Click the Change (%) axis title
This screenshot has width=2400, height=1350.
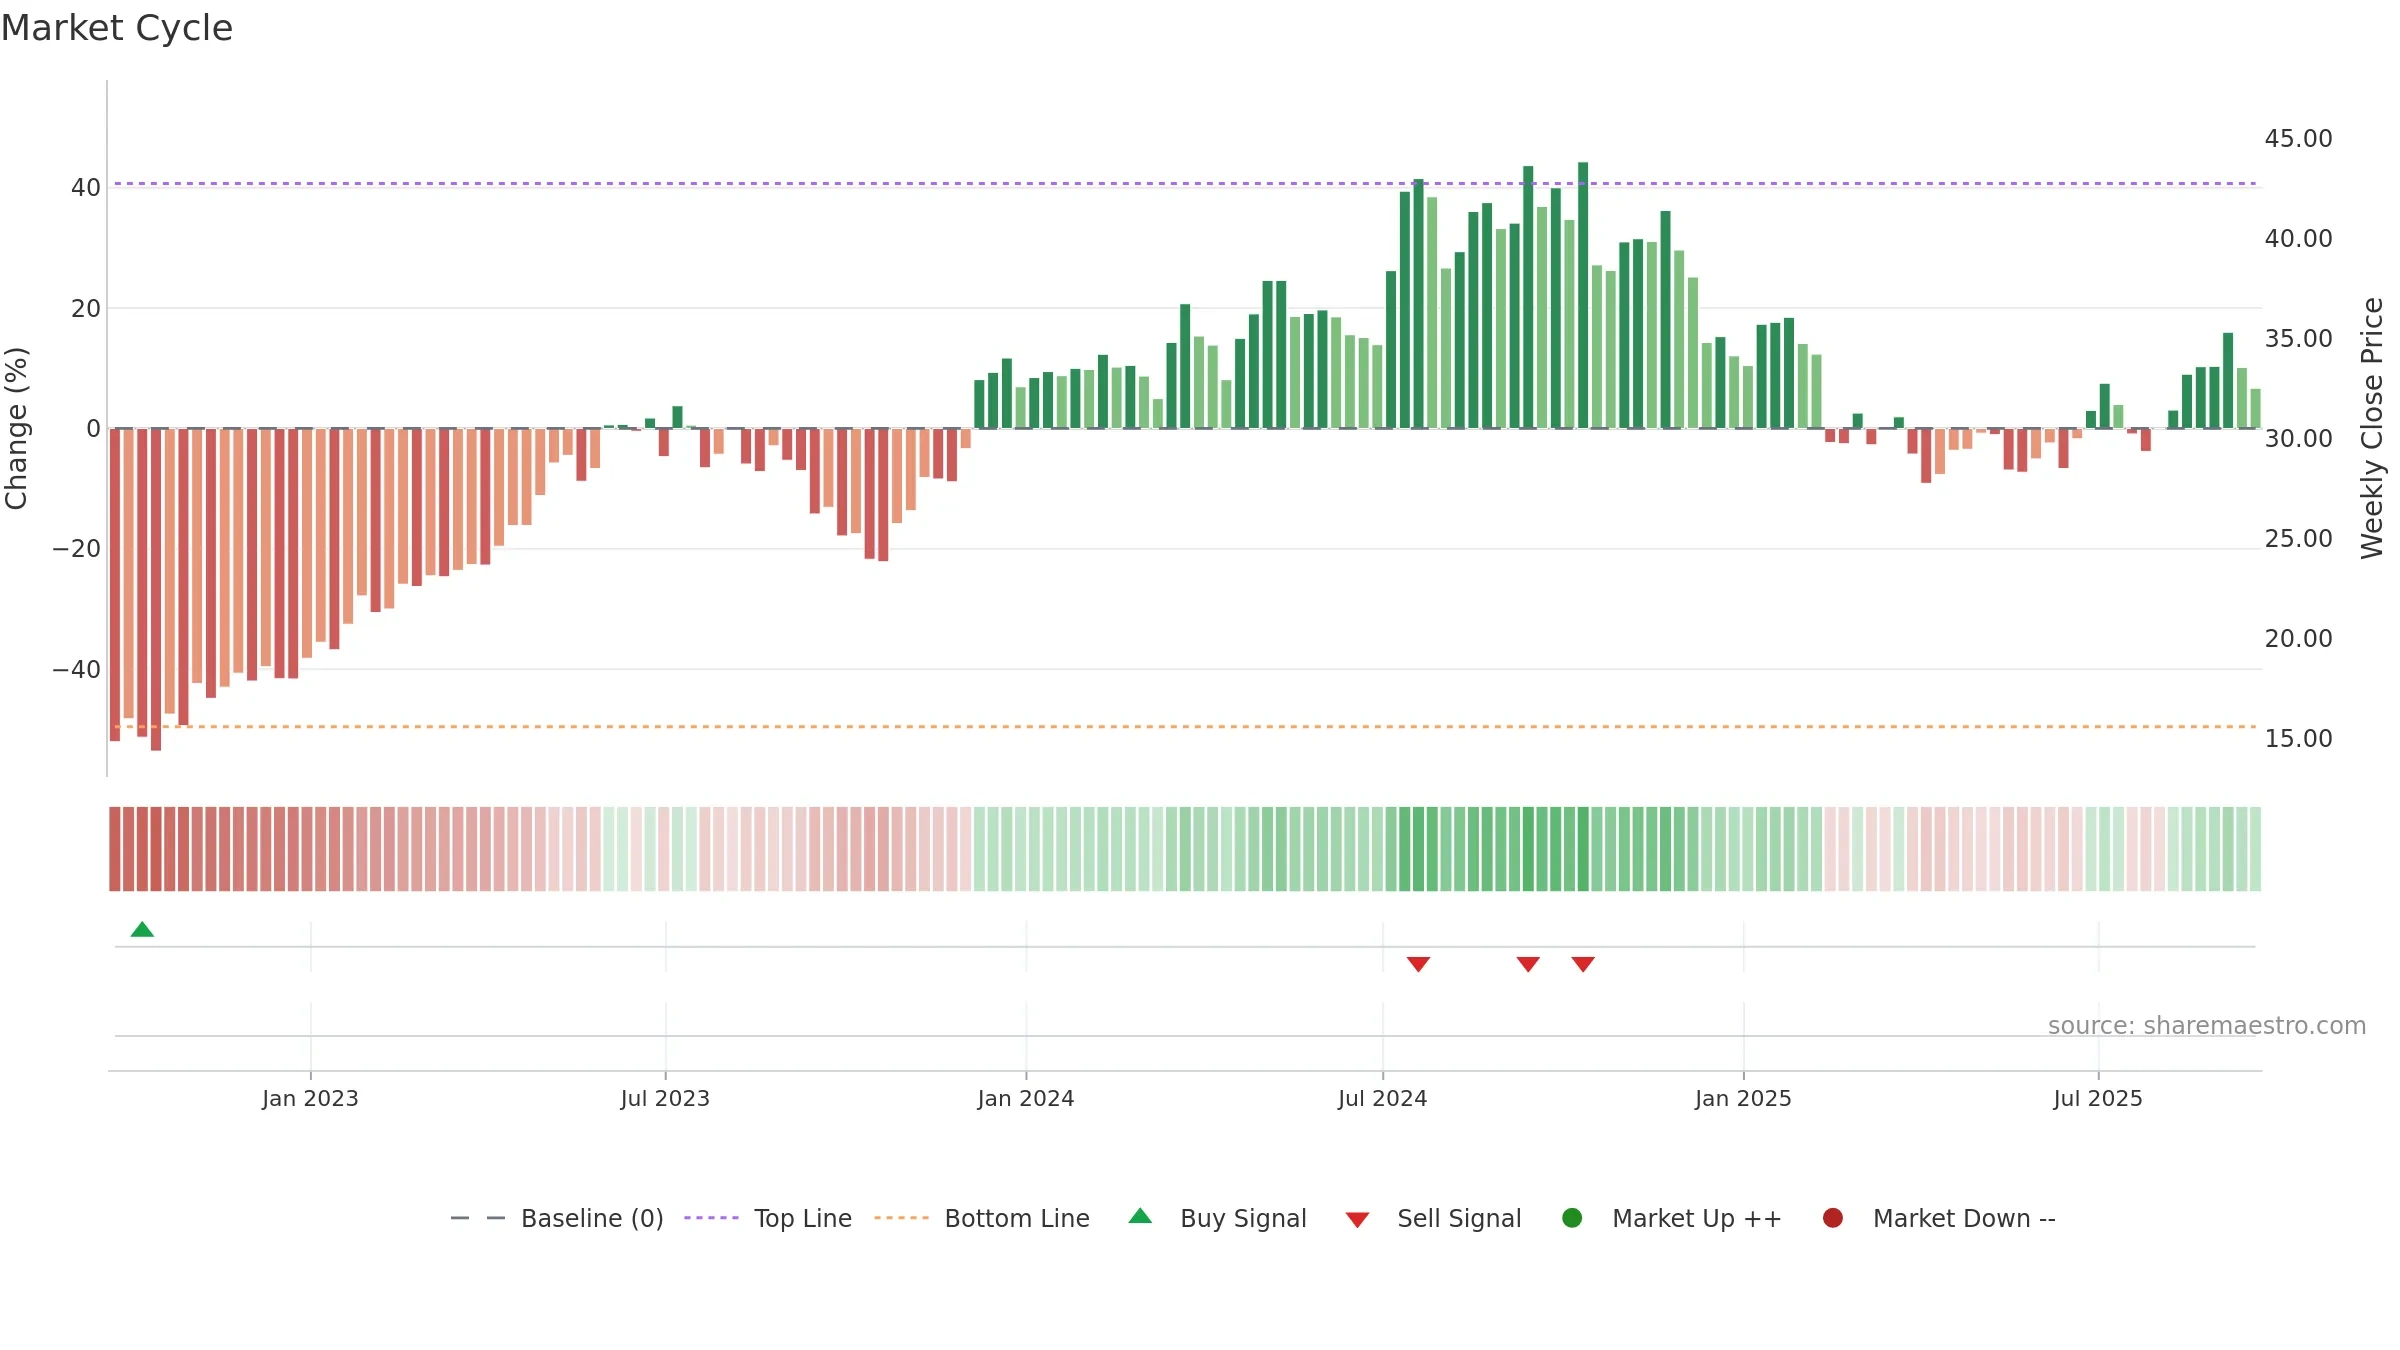[x=17, y=428]
